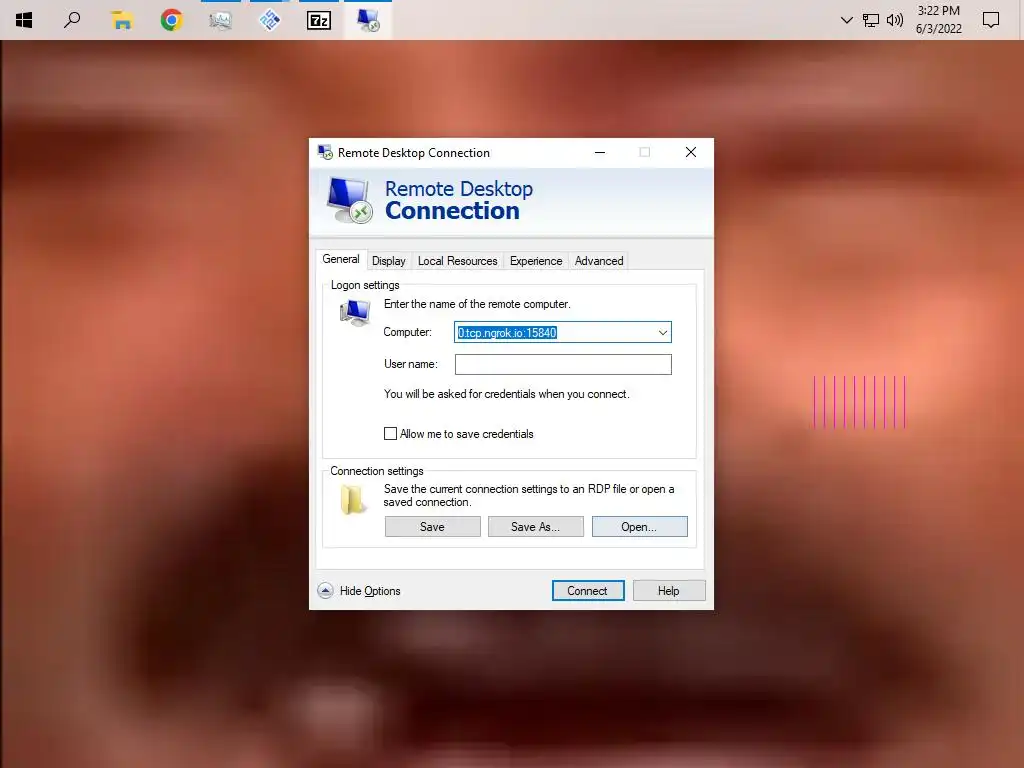This screenshot has width=1024, height=768.
Task: Close the Remote Desktop Connection window
Action: coord(691,152)
